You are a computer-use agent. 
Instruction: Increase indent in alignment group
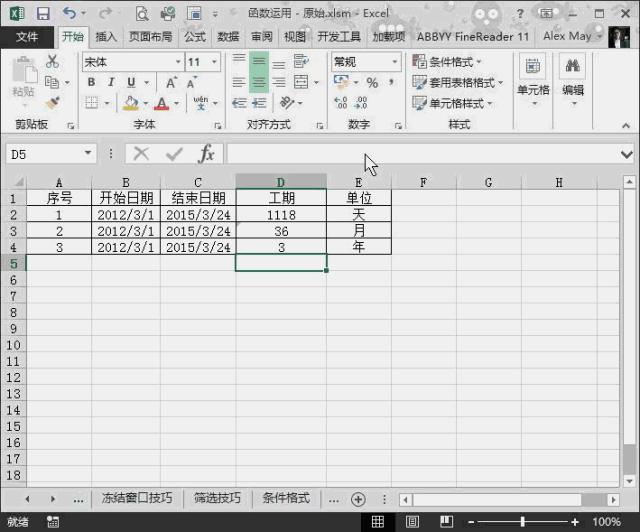[259, 103]
